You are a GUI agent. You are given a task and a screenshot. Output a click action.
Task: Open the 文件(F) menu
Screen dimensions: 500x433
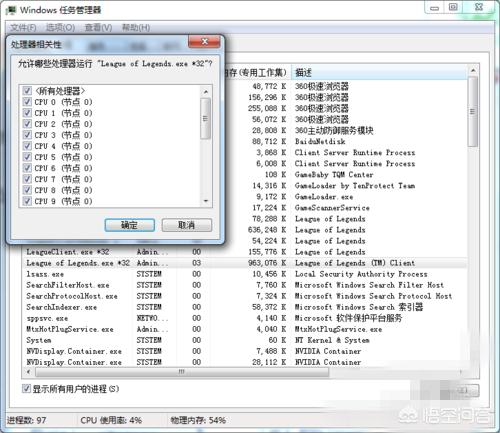(23, 28)
